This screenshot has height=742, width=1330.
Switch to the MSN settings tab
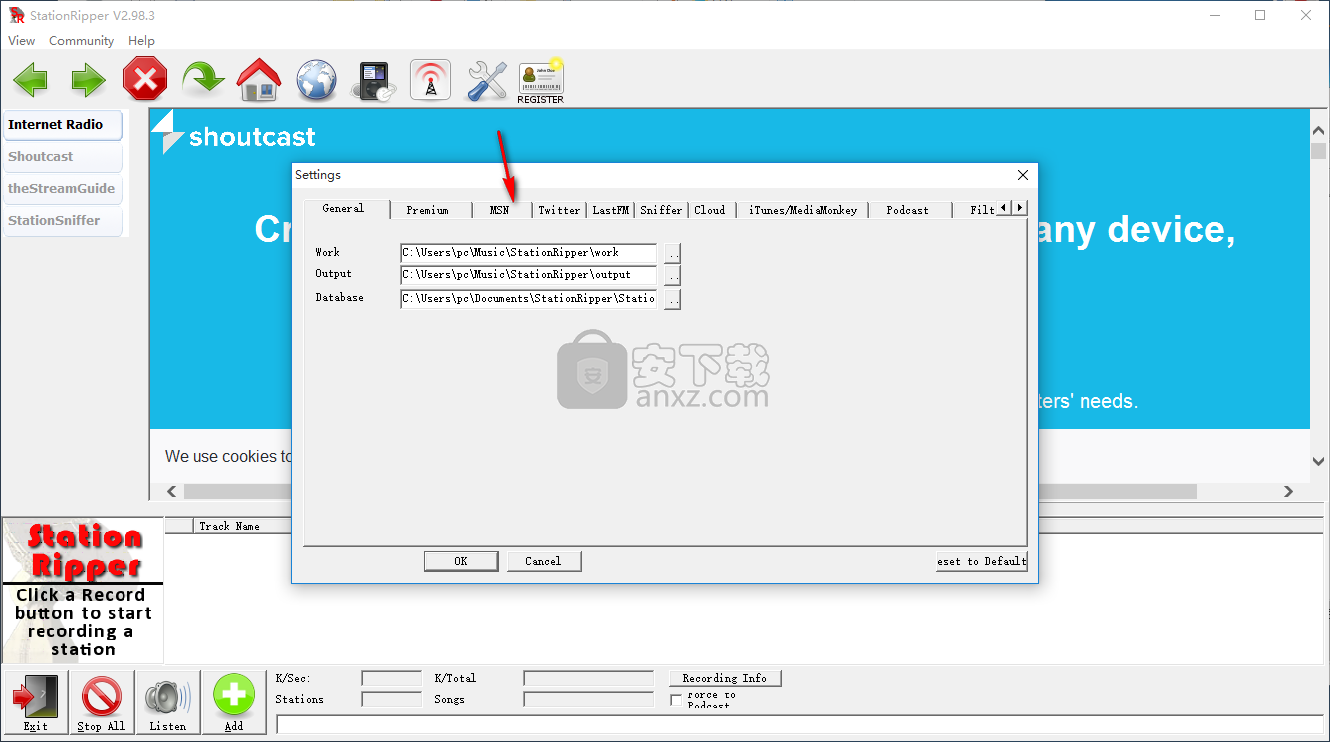click(499, 210)
